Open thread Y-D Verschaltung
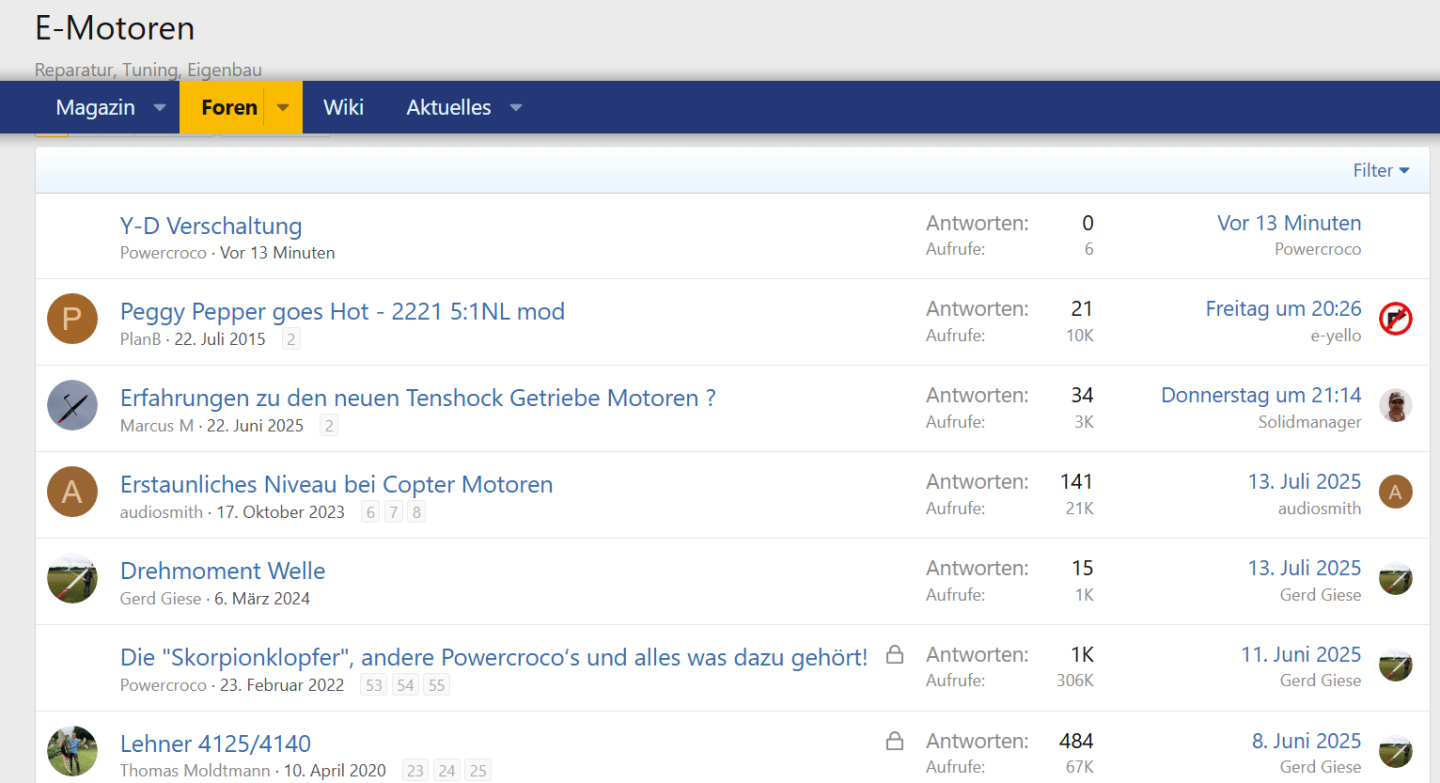 [211, 226]
